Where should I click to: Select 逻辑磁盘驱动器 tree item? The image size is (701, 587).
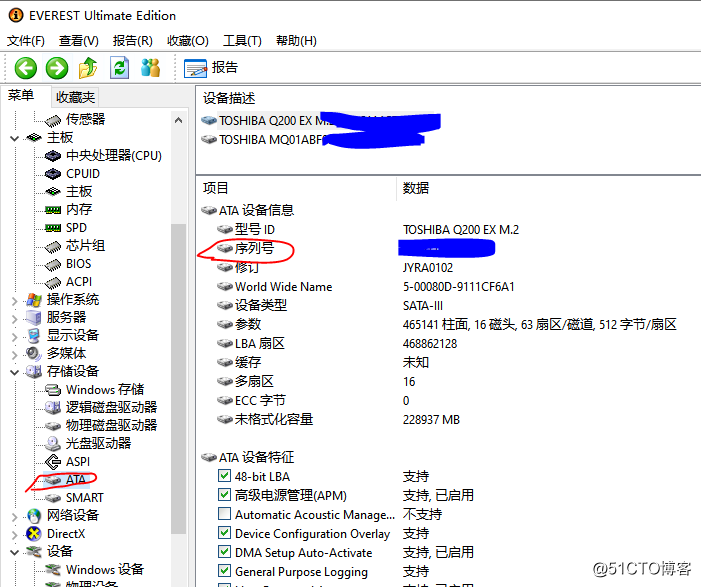[x=111, y=407]
